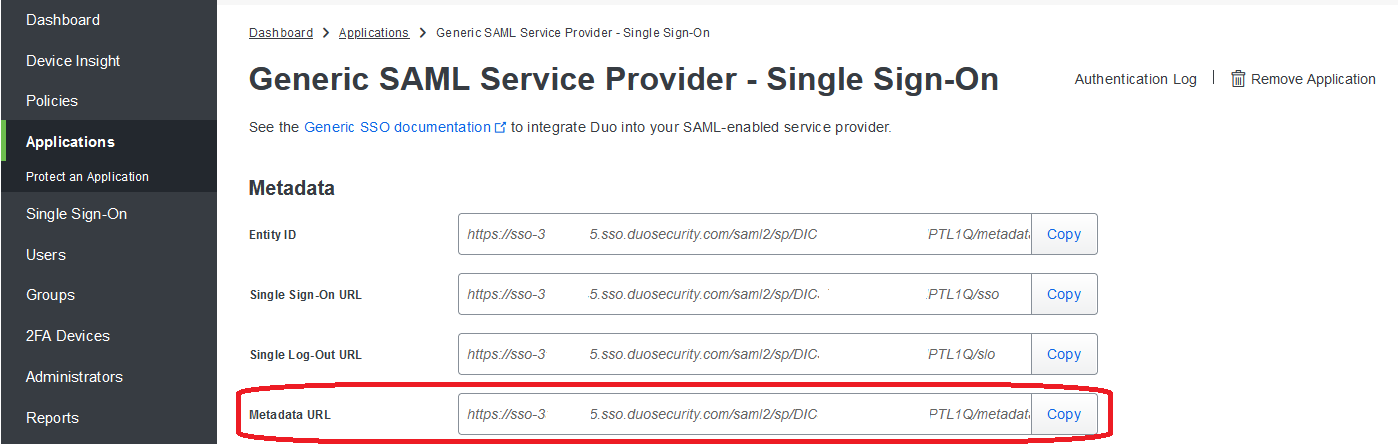Click the external link icon after Generic SSO documentation
The height and width of the screenshot is (444, 1398).
click(501, 128)
